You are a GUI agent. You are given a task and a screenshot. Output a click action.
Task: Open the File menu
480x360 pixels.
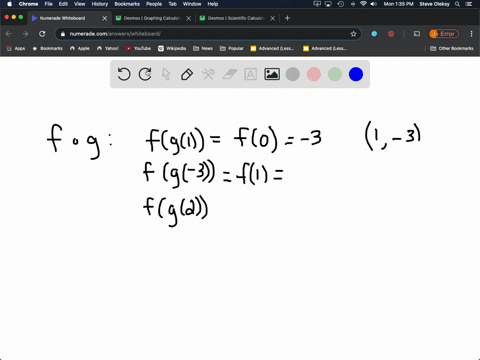[49, 4]
